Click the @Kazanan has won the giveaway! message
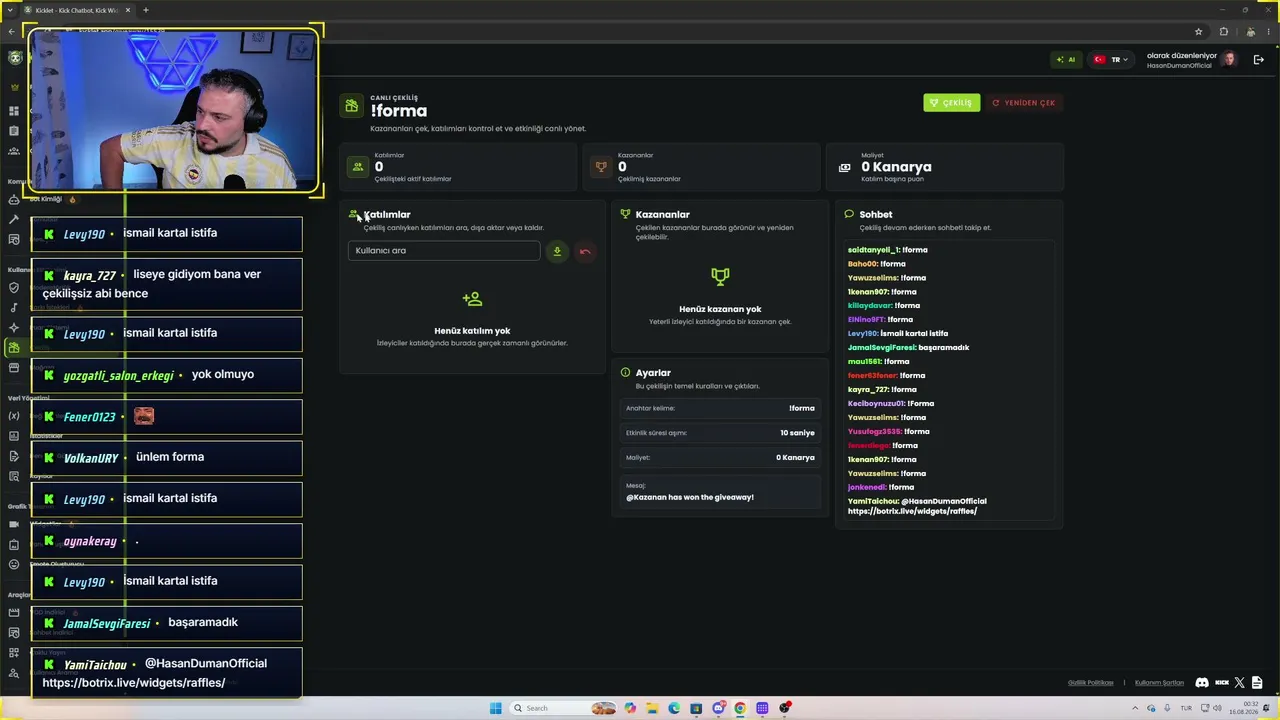Screen dimensions: 1280x720 690,497
